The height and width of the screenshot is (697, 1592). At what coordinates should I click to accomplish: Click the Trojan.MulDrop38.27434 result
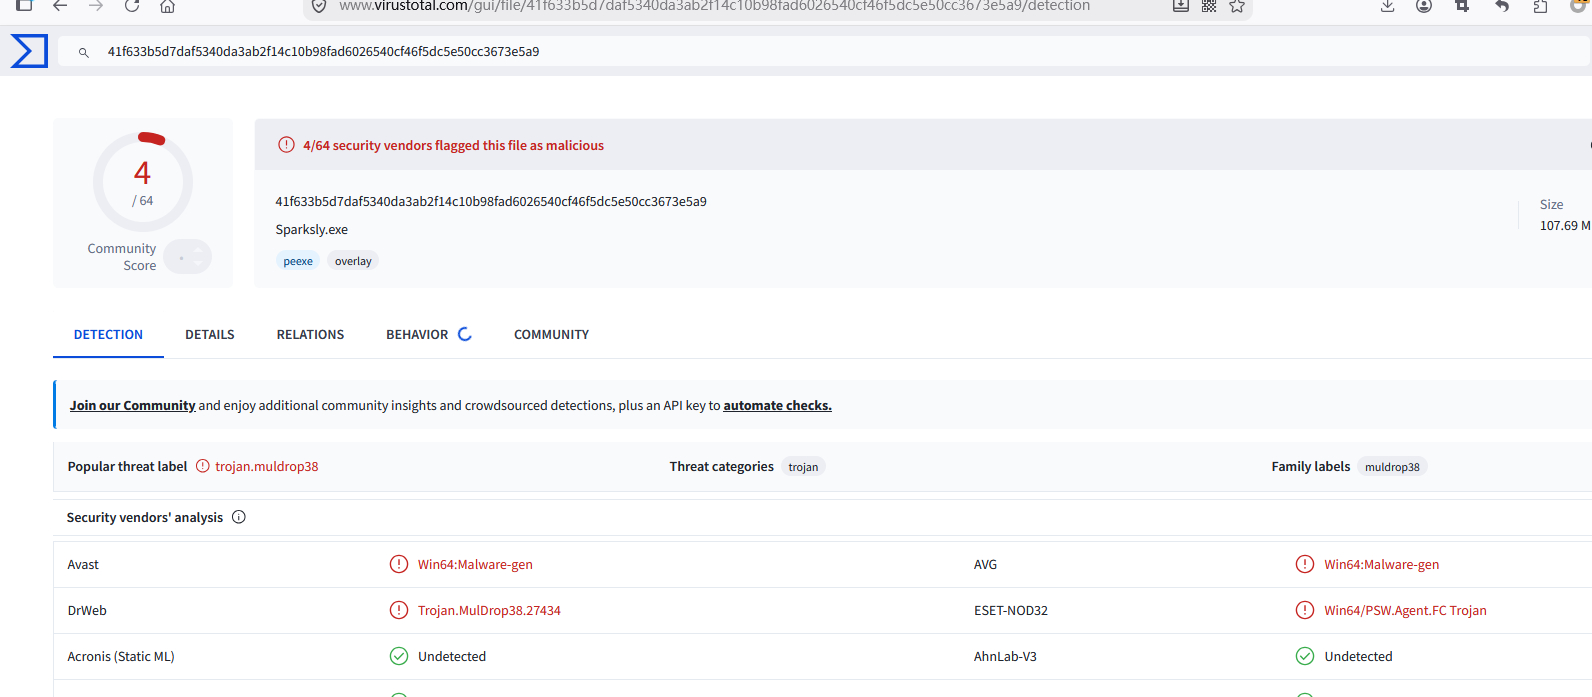coord(489,611)
